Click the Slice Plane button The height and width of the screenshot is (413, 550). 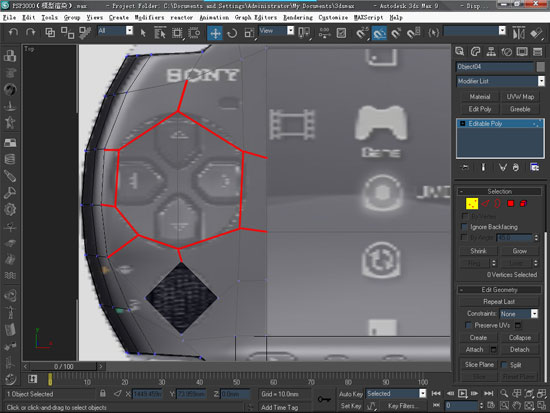click(x=479, y=365)
